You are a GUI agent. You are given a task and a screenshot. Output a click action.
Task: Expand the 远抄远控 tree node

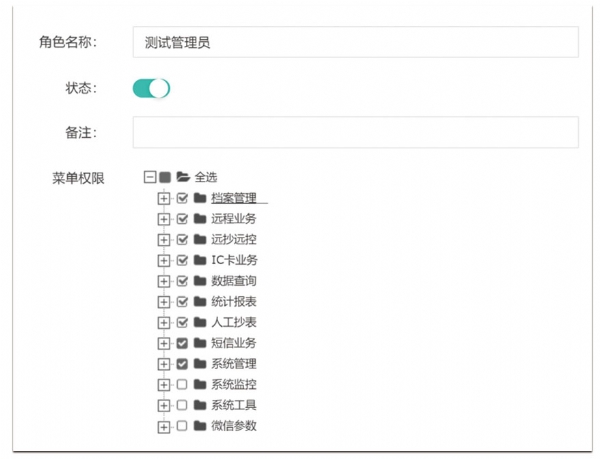[x=164, y=240]
